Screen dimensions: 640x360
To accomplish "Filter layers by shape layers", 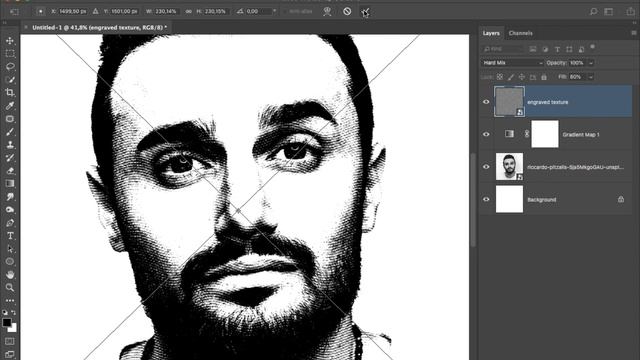I will click(x=569, y=49).
